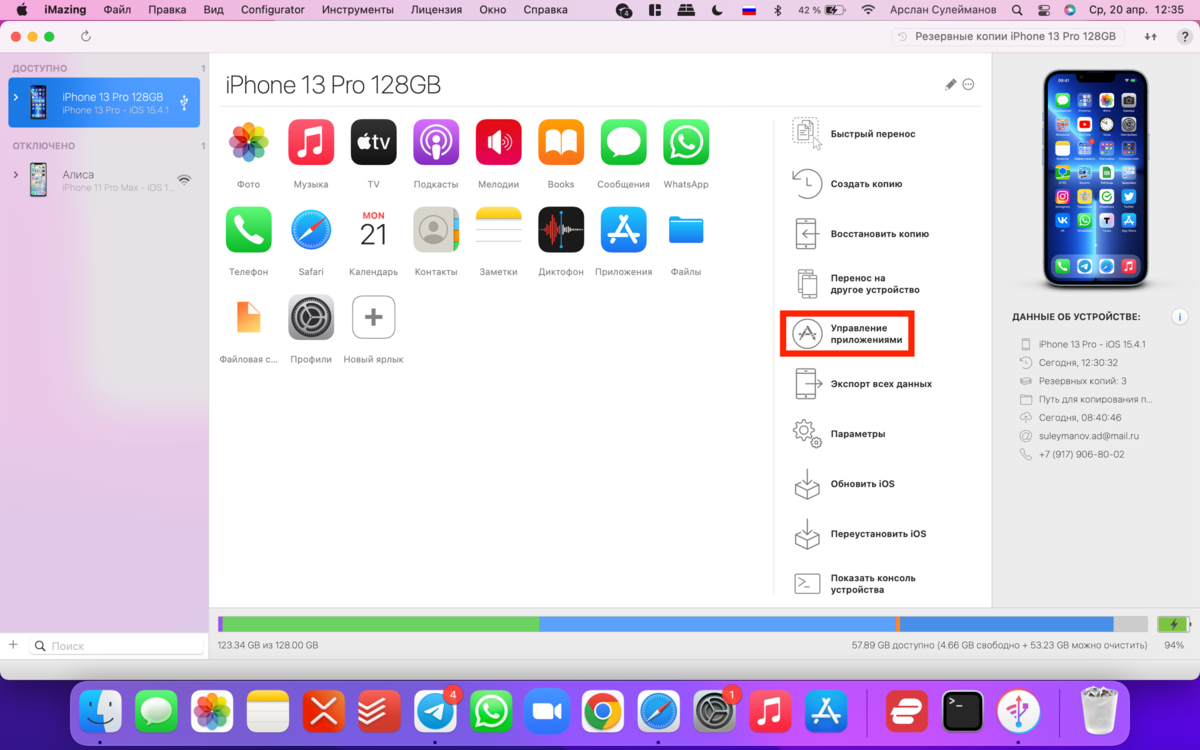Open the Мелодии ringtones icon
The width and height of the screenshot is (1200, 750).
coord(498,142)
